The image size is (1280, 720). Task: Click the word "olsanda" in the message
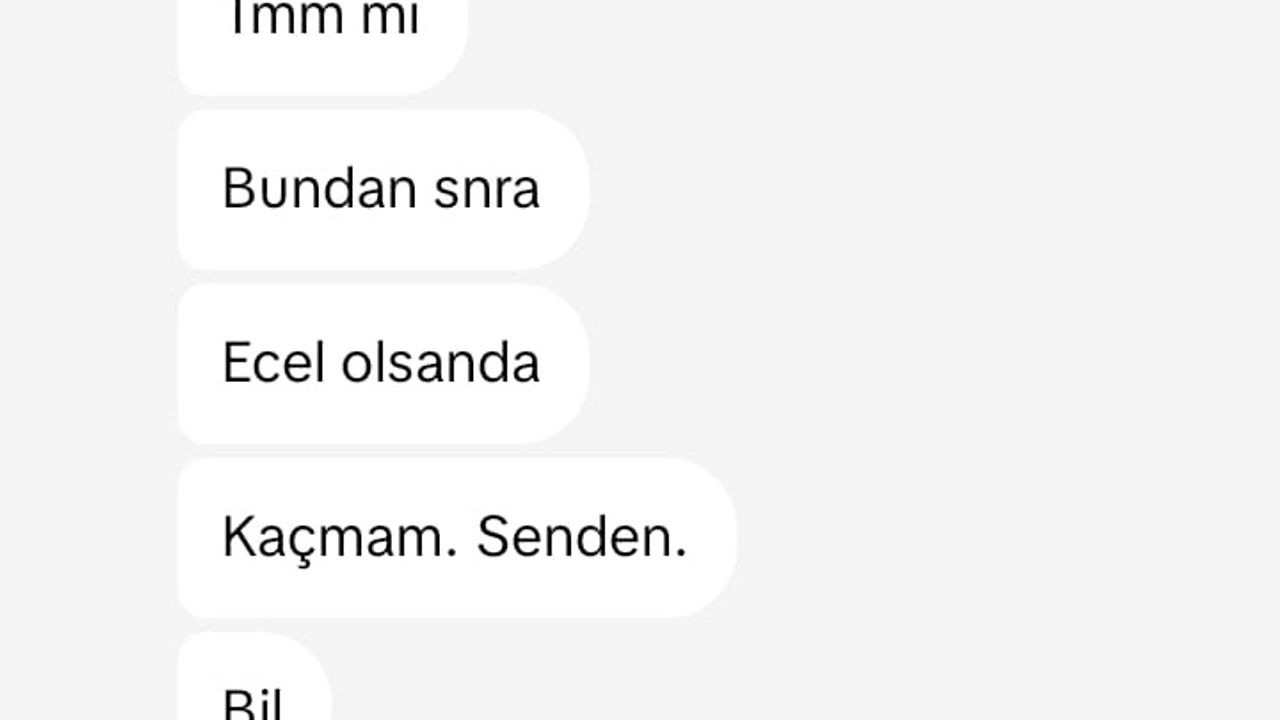tap(440, 362)
